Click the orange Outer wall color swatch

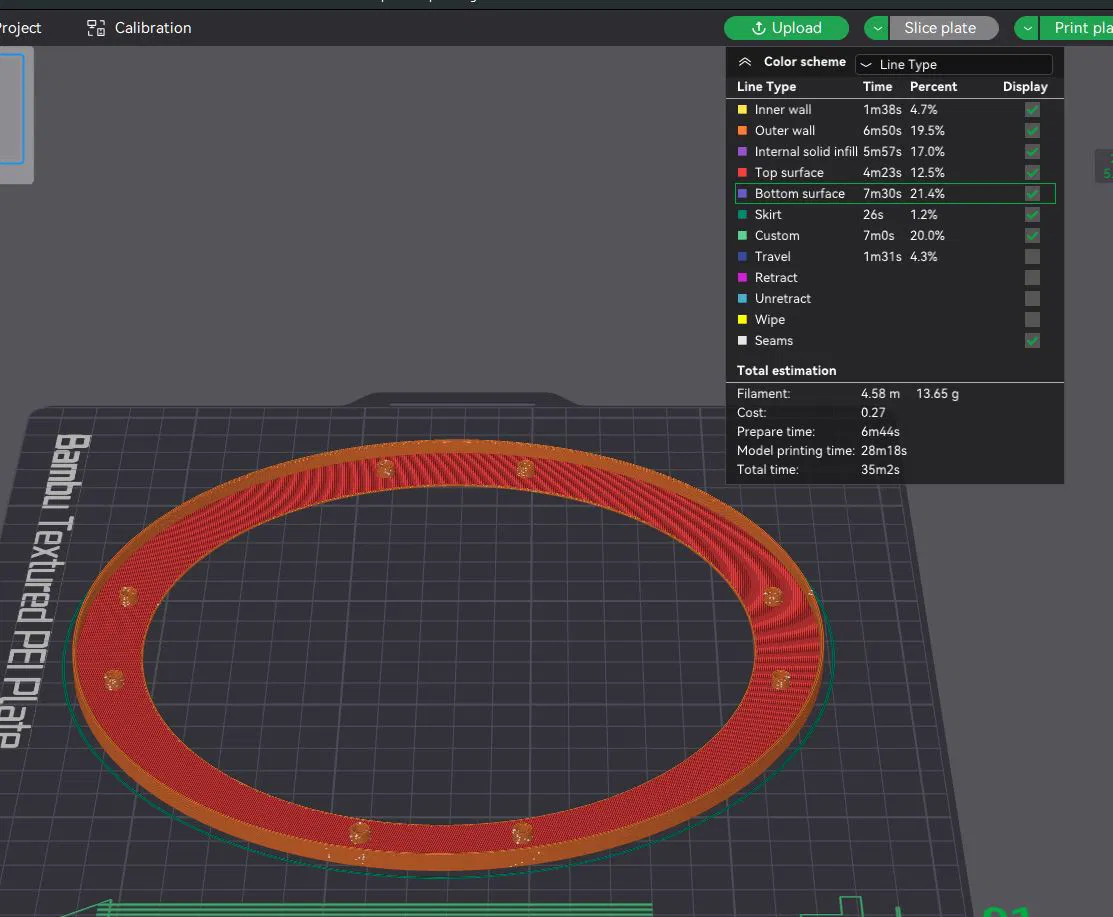(742, 131)
